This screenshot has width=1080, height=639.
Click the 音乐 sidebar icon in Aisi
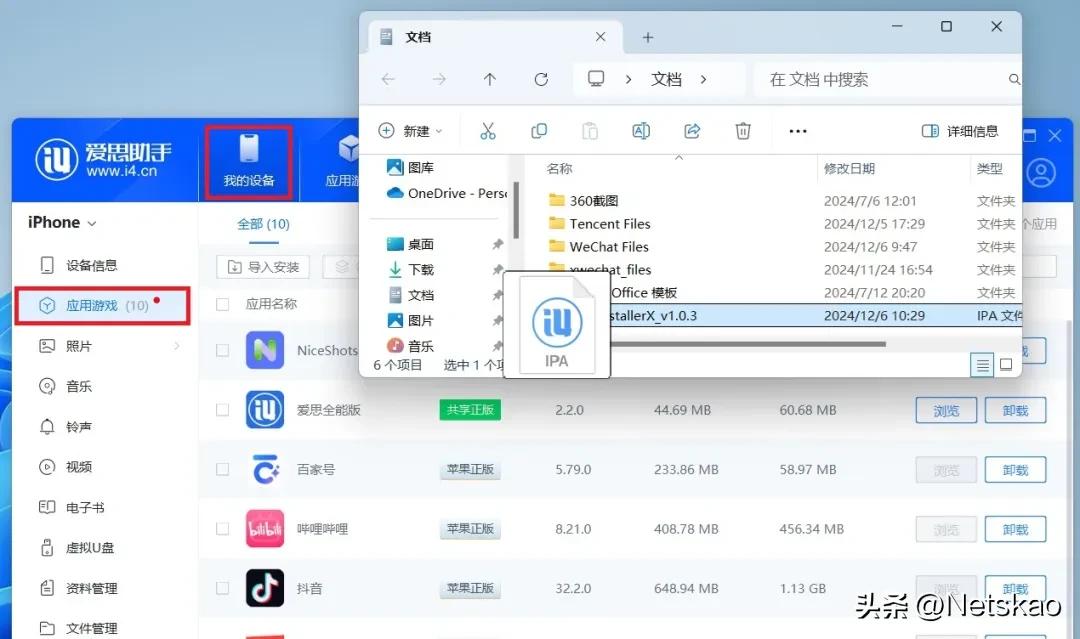pos(47,386)
